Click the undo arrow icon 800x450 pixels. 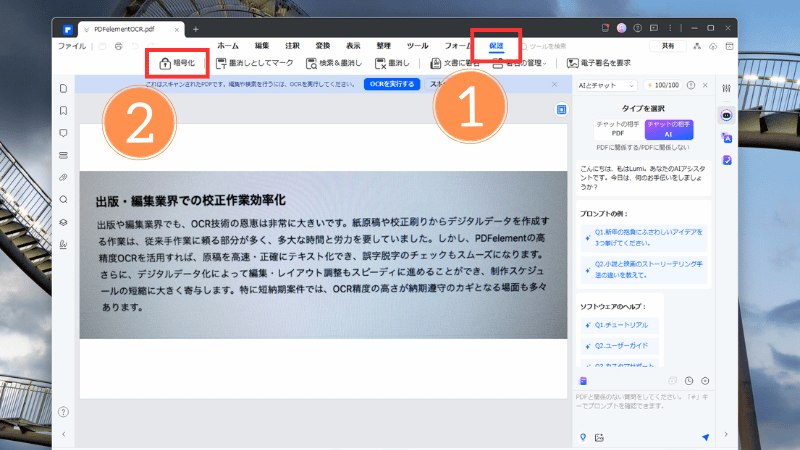point(135,46)
